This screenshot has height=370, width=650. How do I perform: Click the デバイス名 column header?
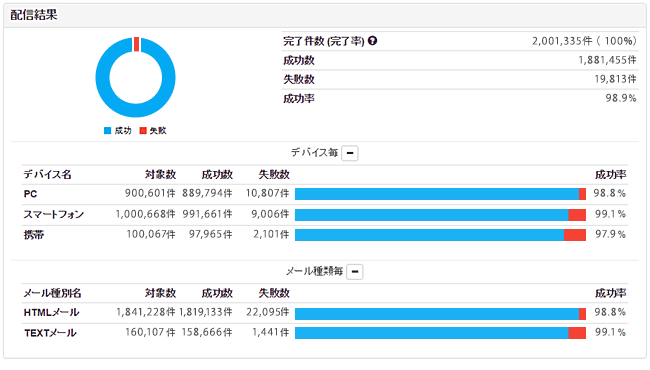tap(47, 174)
